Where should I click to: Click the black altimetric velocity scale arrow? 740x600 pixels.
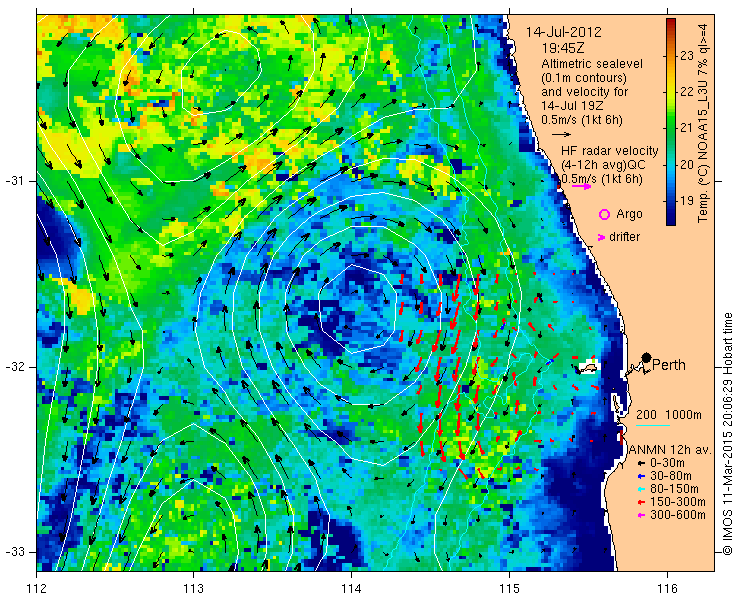point(561,135)
